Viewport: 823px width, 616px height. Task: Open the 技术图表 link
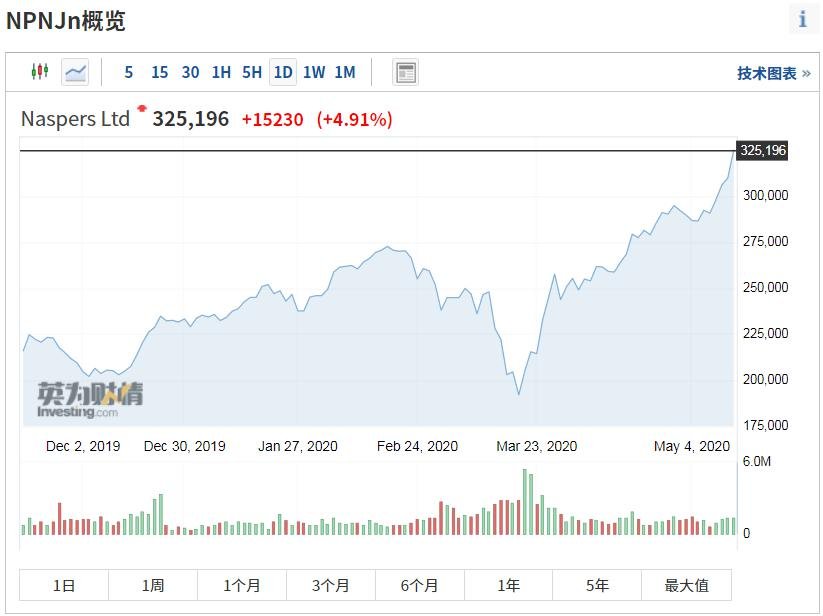pyautogui.click(x=773, y=73)
